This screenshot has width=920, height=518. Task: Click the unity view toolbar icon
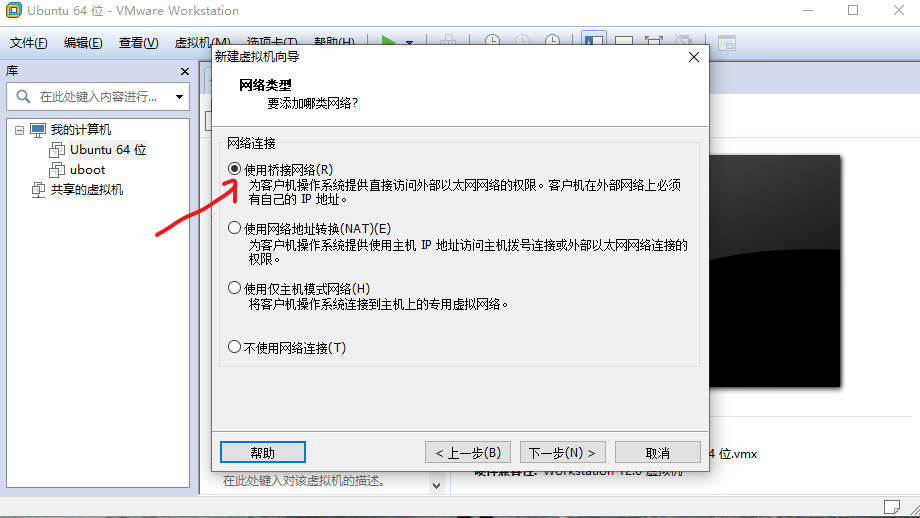click(683, 41)
